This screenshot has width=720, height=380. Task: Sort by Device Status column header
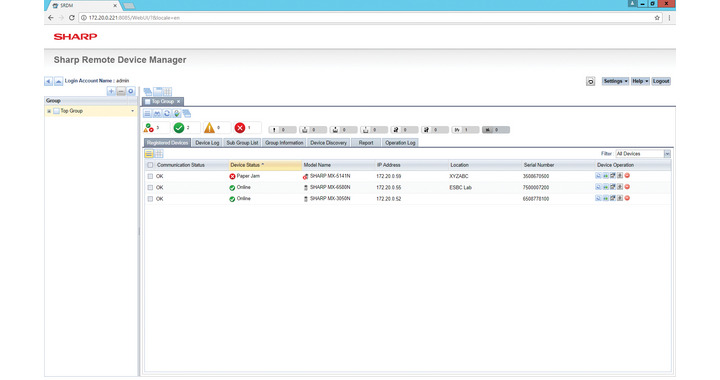point(265,165)
